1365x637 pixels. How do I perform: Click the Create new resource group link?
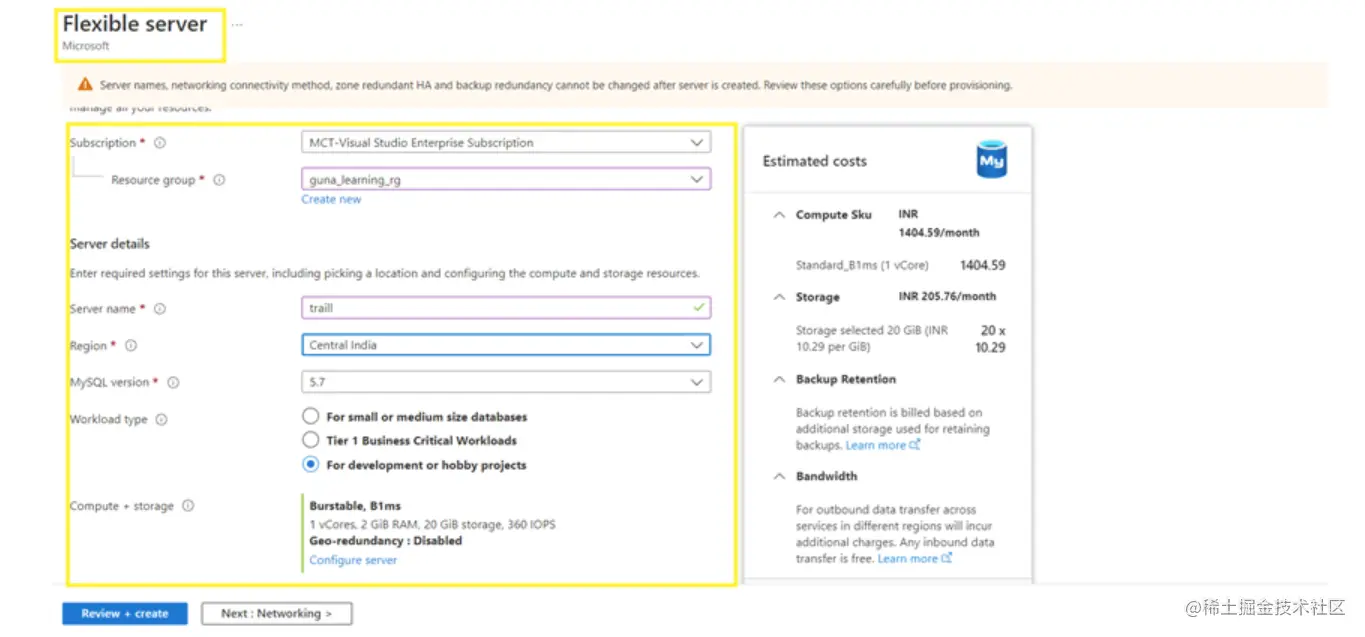(331, 199)
